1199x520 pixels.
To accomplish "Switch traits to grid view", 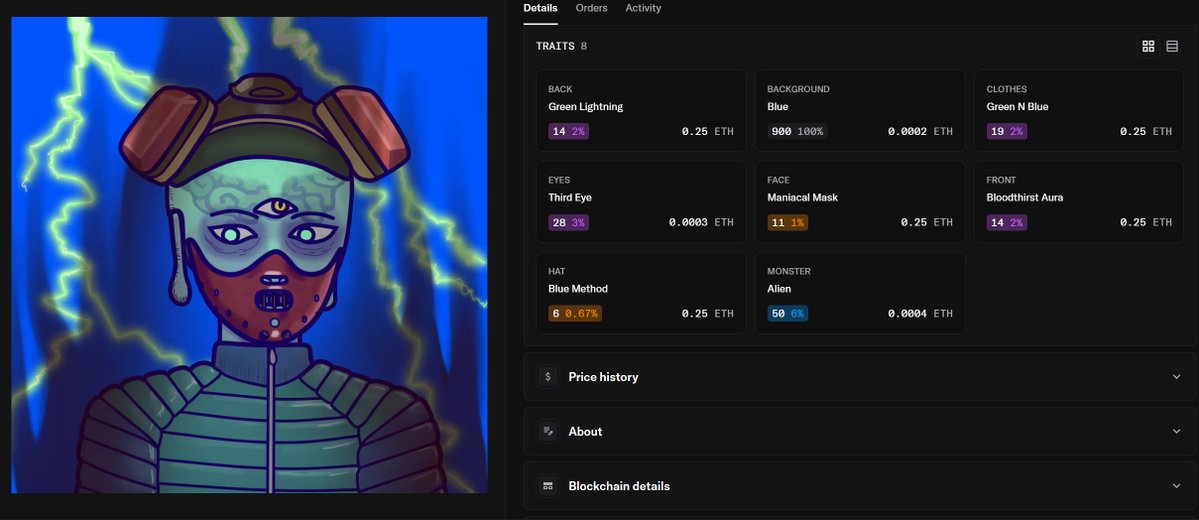I will [x=1148, y=46].
